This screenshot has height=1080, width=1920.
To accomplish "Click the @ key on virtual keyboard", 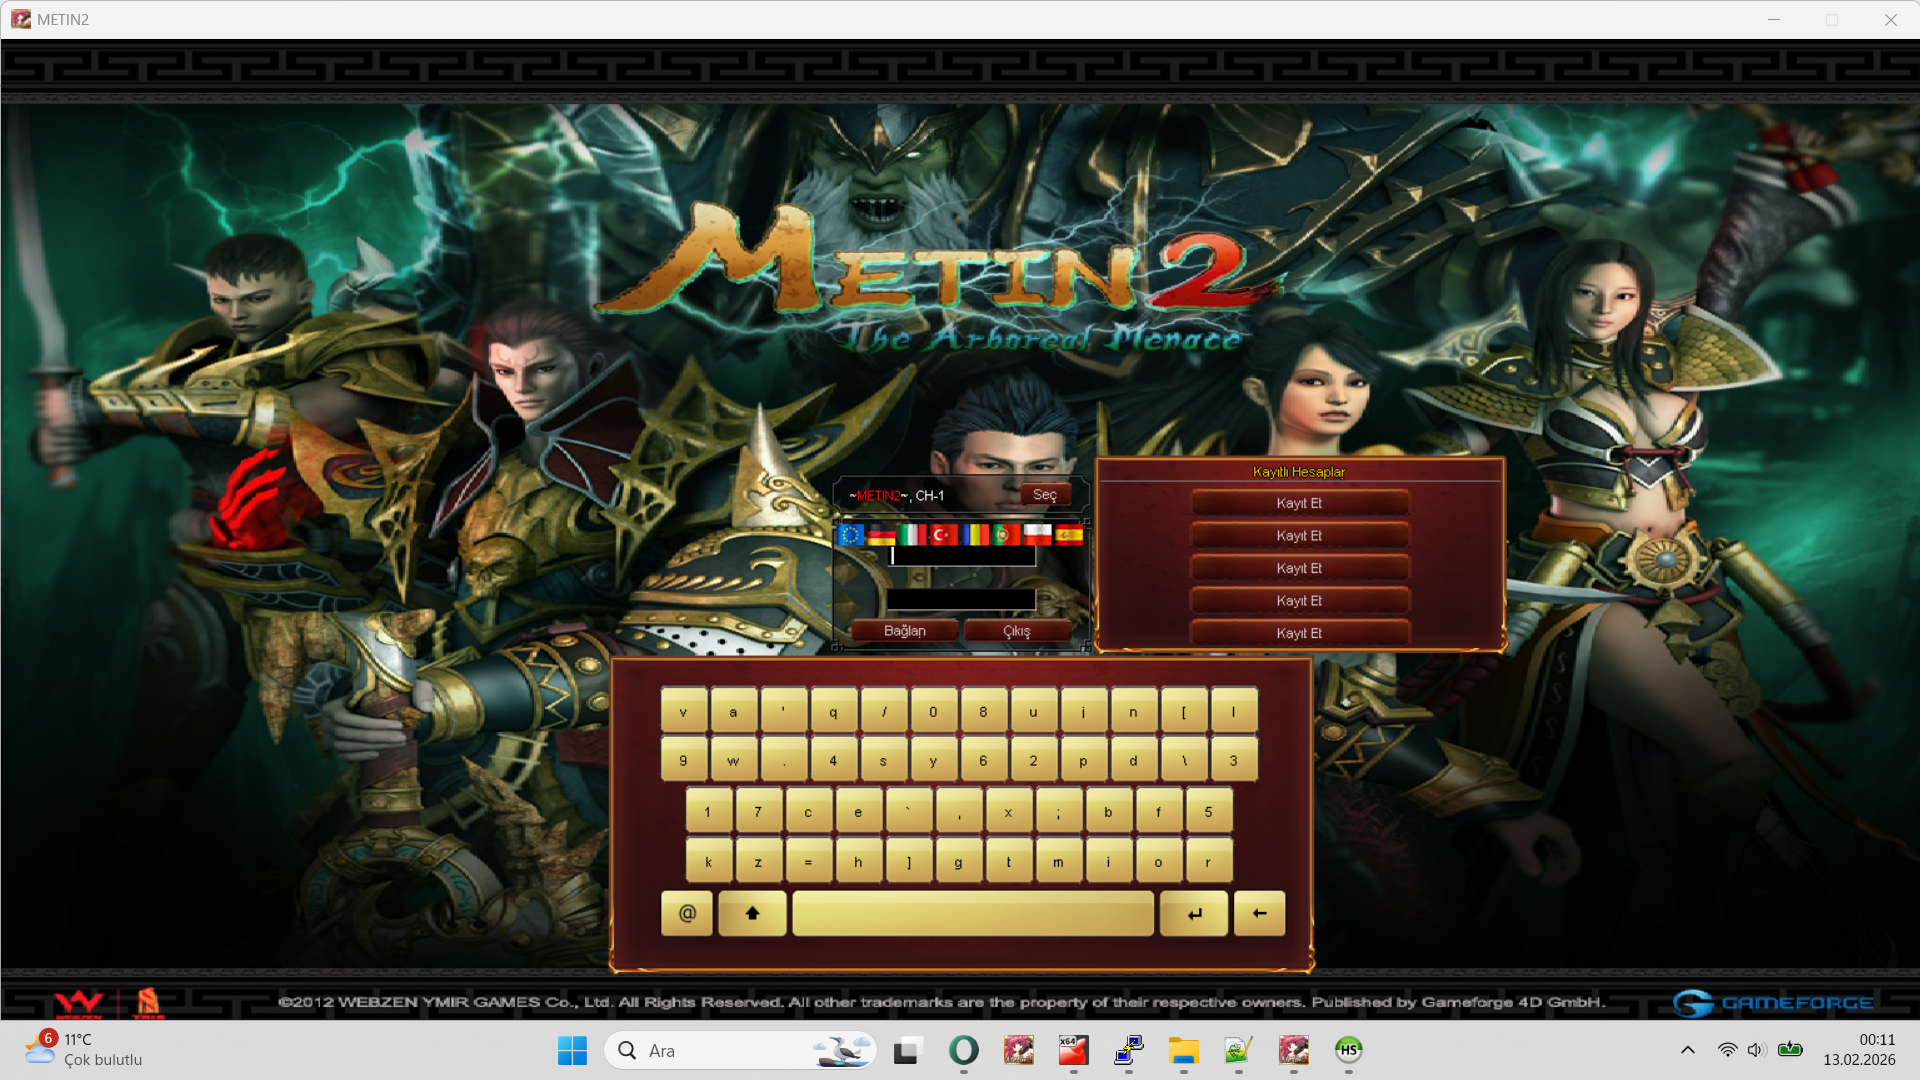I will coord(687,913).
